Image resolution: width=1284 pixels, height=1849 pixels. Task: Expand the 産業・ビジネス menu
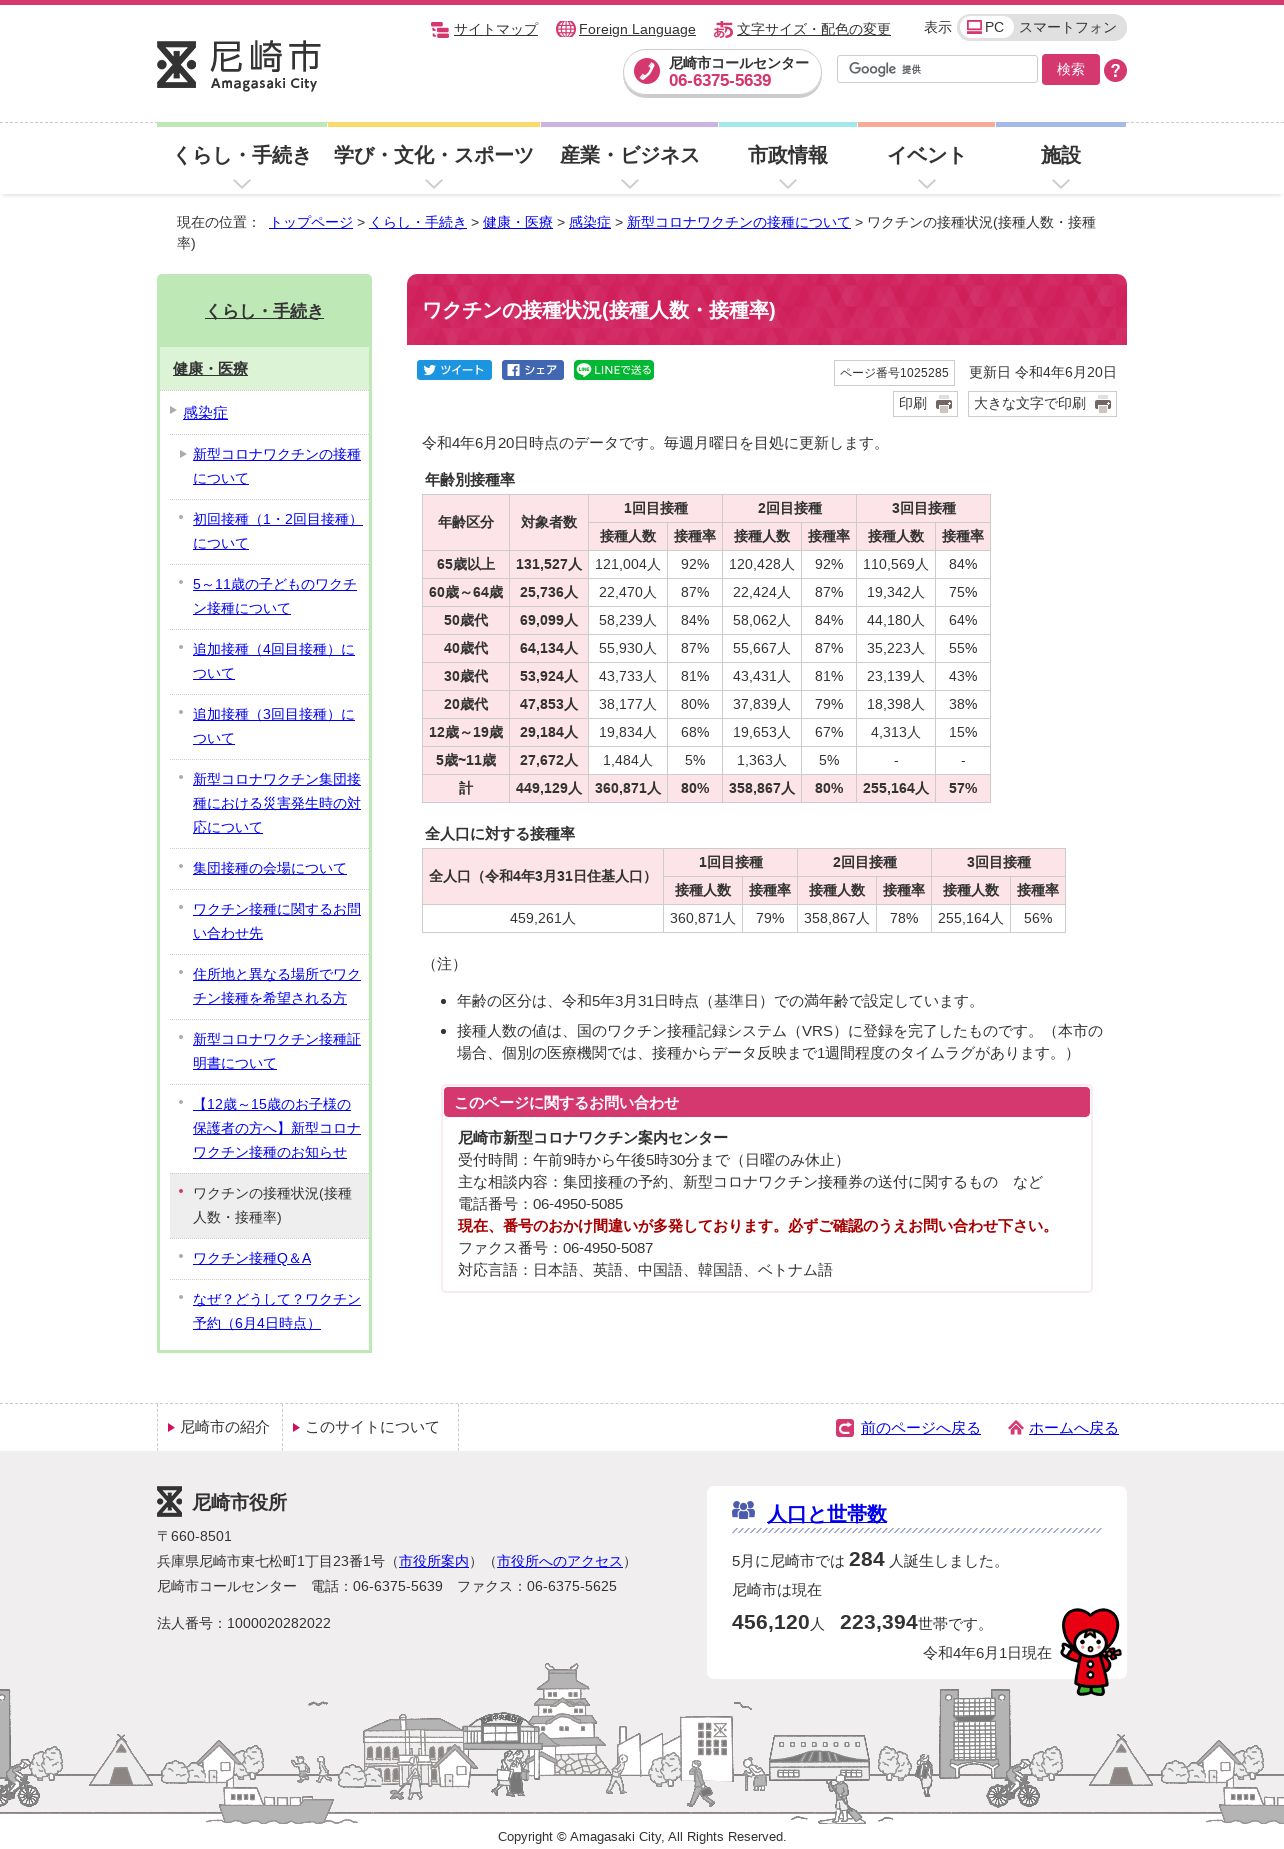click(x=629, y=160)
